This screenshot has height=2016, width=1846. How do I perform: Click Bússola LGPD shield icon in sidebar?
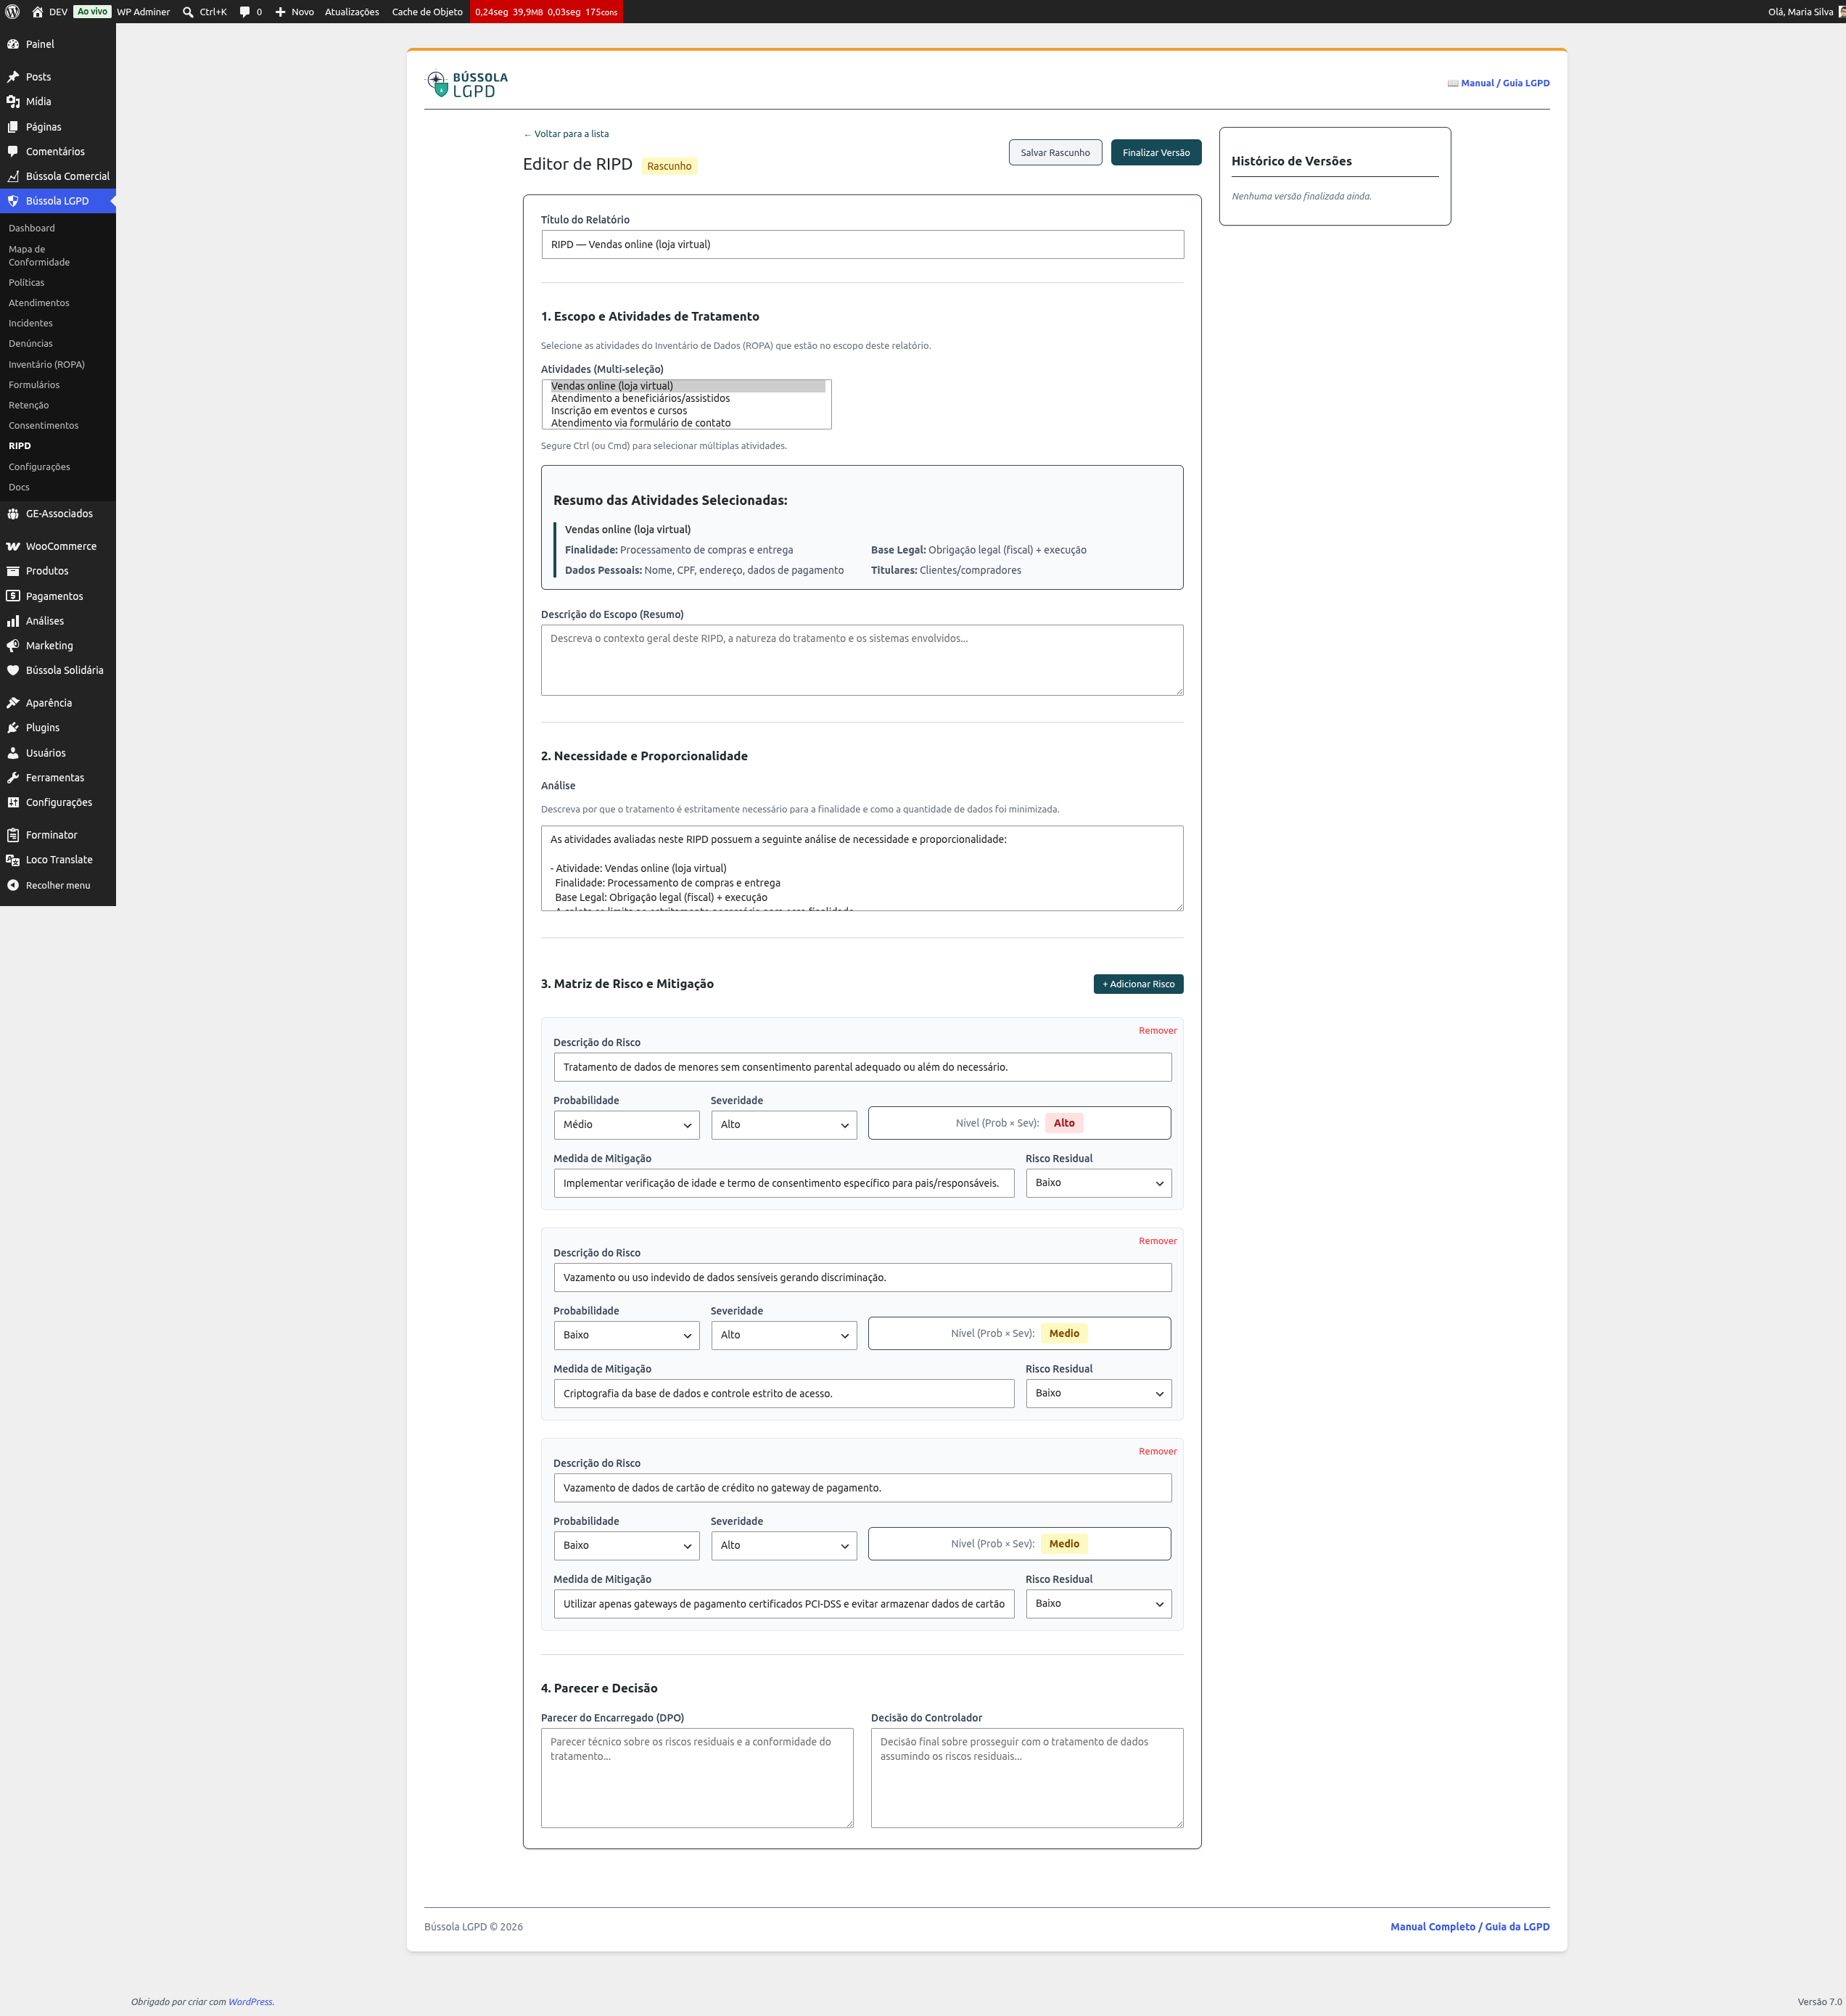[13, 201]
